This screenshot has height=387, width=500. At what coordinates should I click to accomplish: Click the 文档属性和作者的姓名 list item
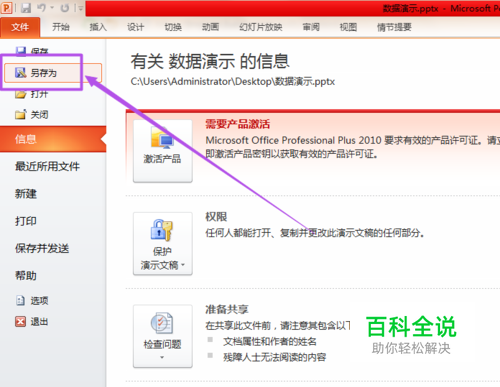(x=270, y=341)
